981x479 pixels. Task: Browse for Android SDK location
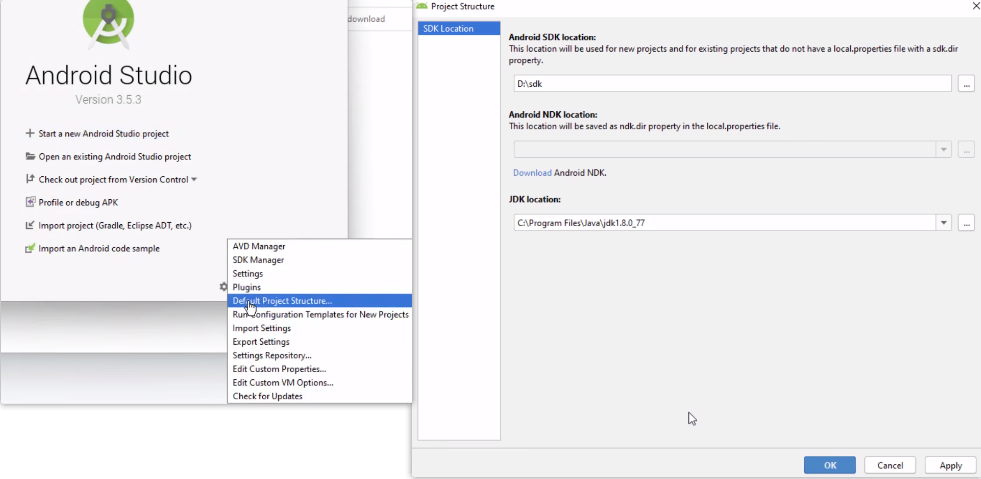(x=966, y=83)
